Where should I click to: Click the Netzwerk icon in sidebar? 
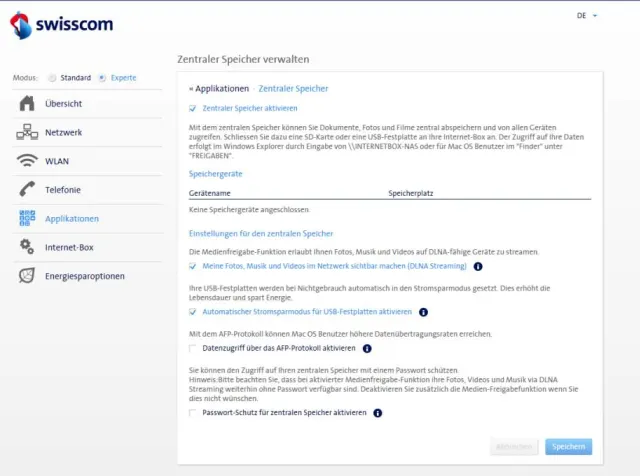click(27, 132)
